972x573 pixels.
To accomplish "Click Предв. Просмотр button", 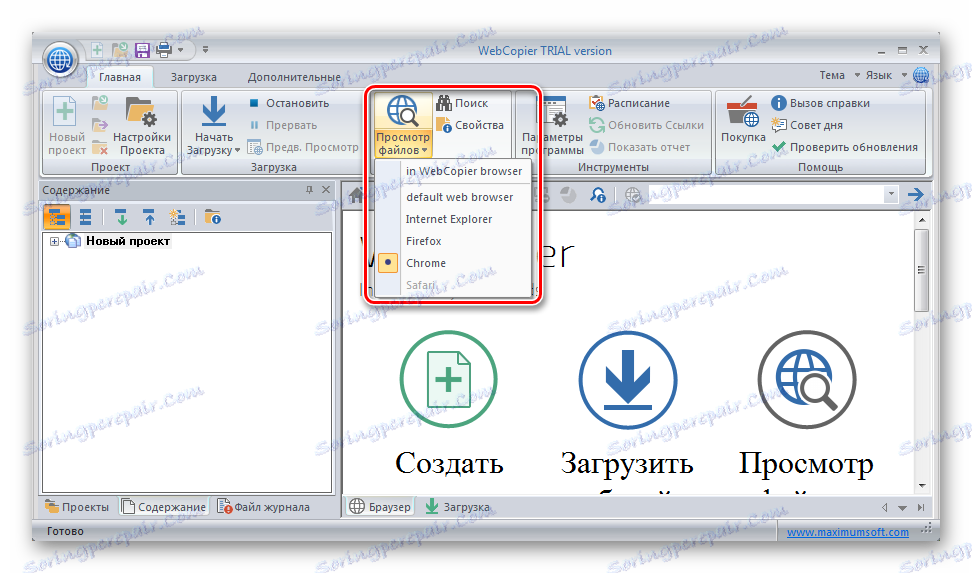I will coord(303,148).
